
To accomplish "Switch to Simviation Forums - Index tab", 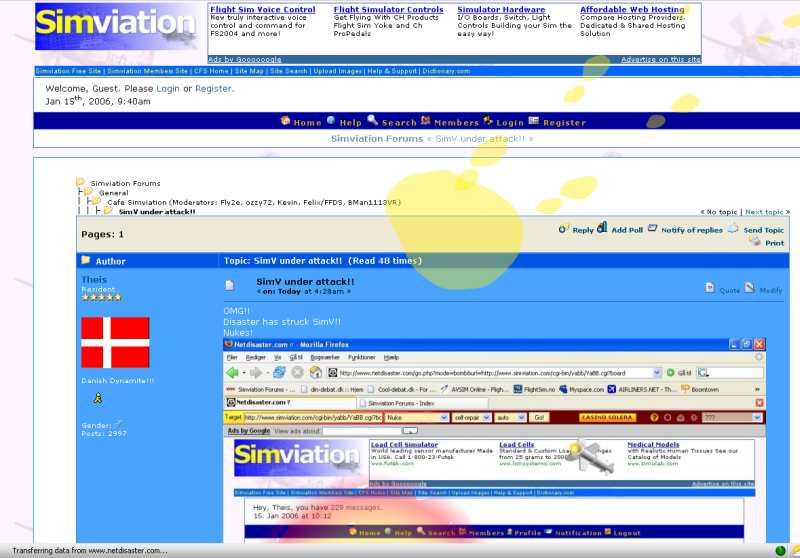I will coord(421,403).
